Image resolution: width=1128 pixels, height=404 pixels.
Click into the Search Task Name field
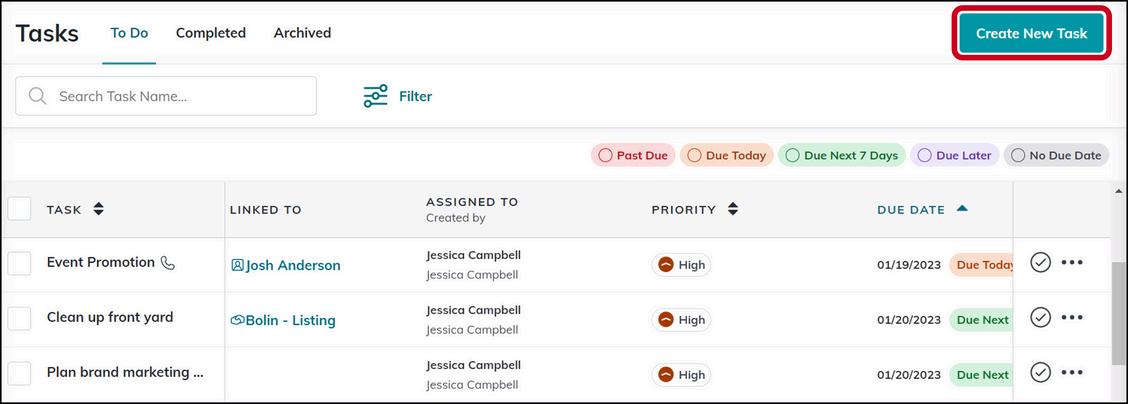tap(180, 96)
